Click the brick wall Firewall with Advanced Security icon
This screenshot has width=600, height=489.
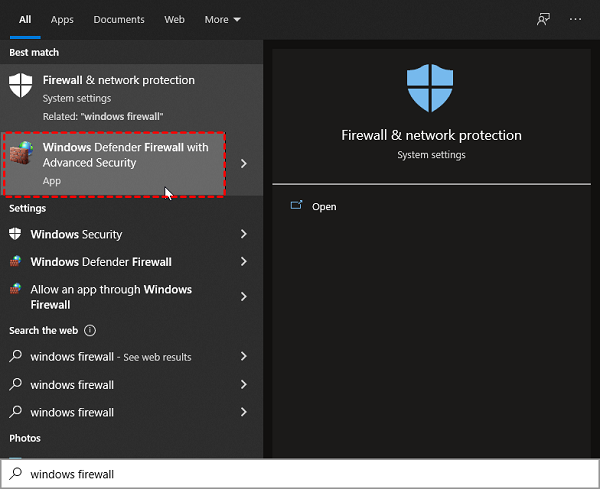pos(21,153)
